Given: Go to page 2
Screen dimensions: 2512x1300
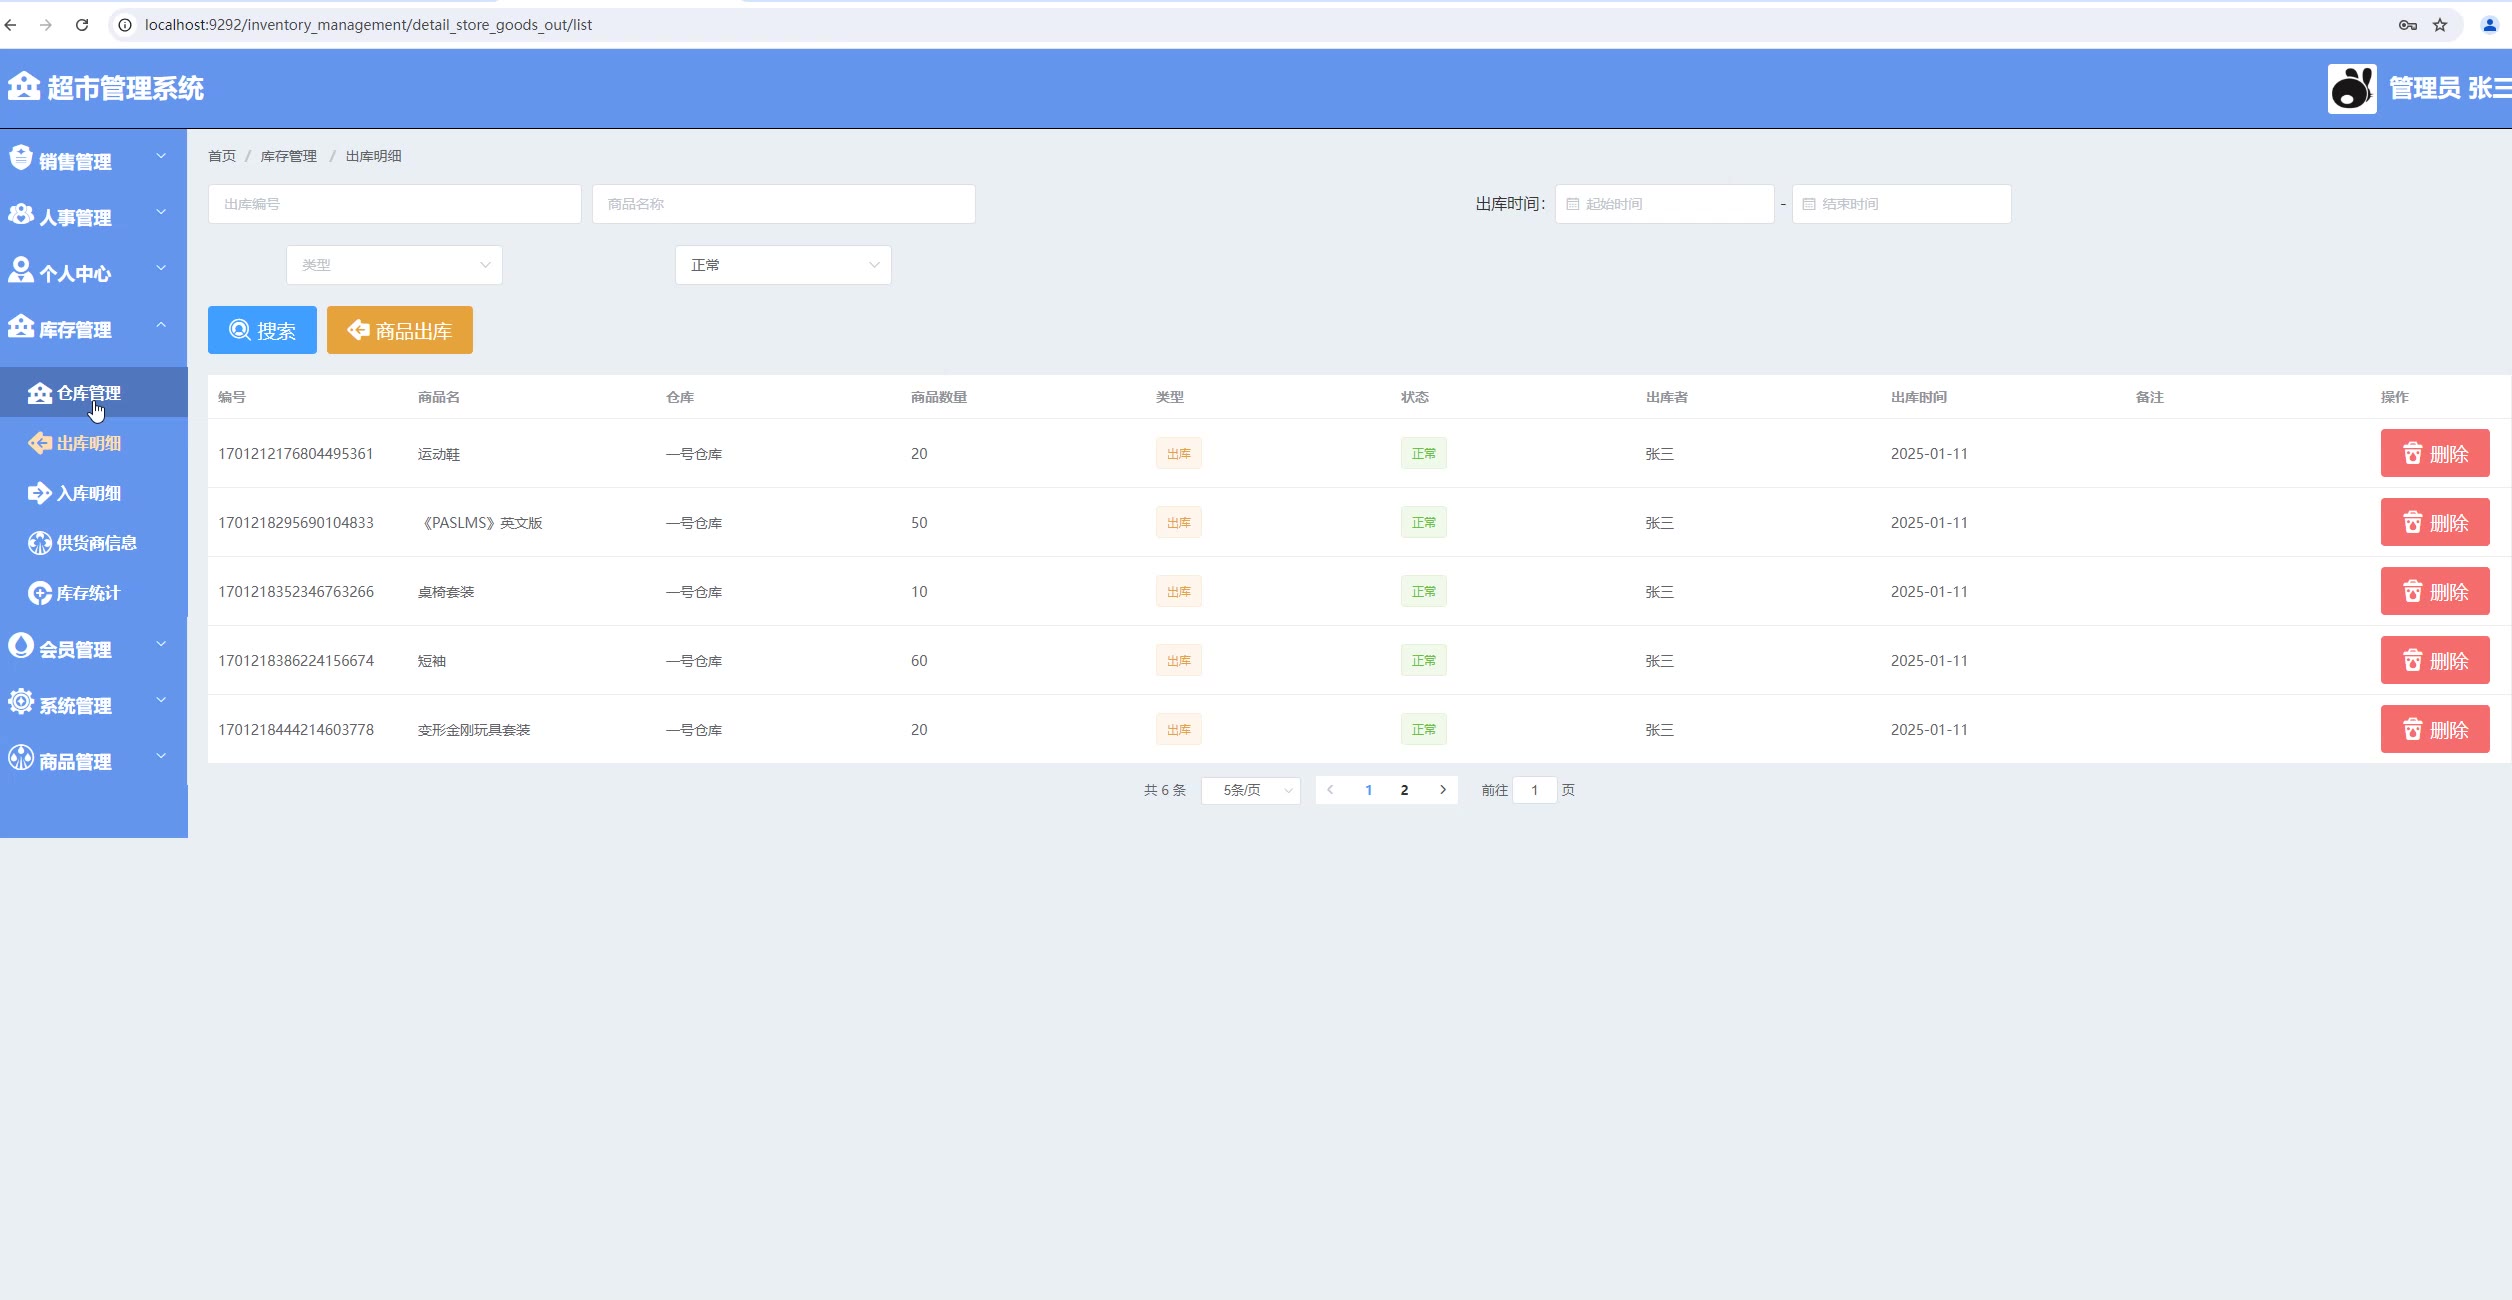Looking at the screenshot, I should [x=1404, y=790].
